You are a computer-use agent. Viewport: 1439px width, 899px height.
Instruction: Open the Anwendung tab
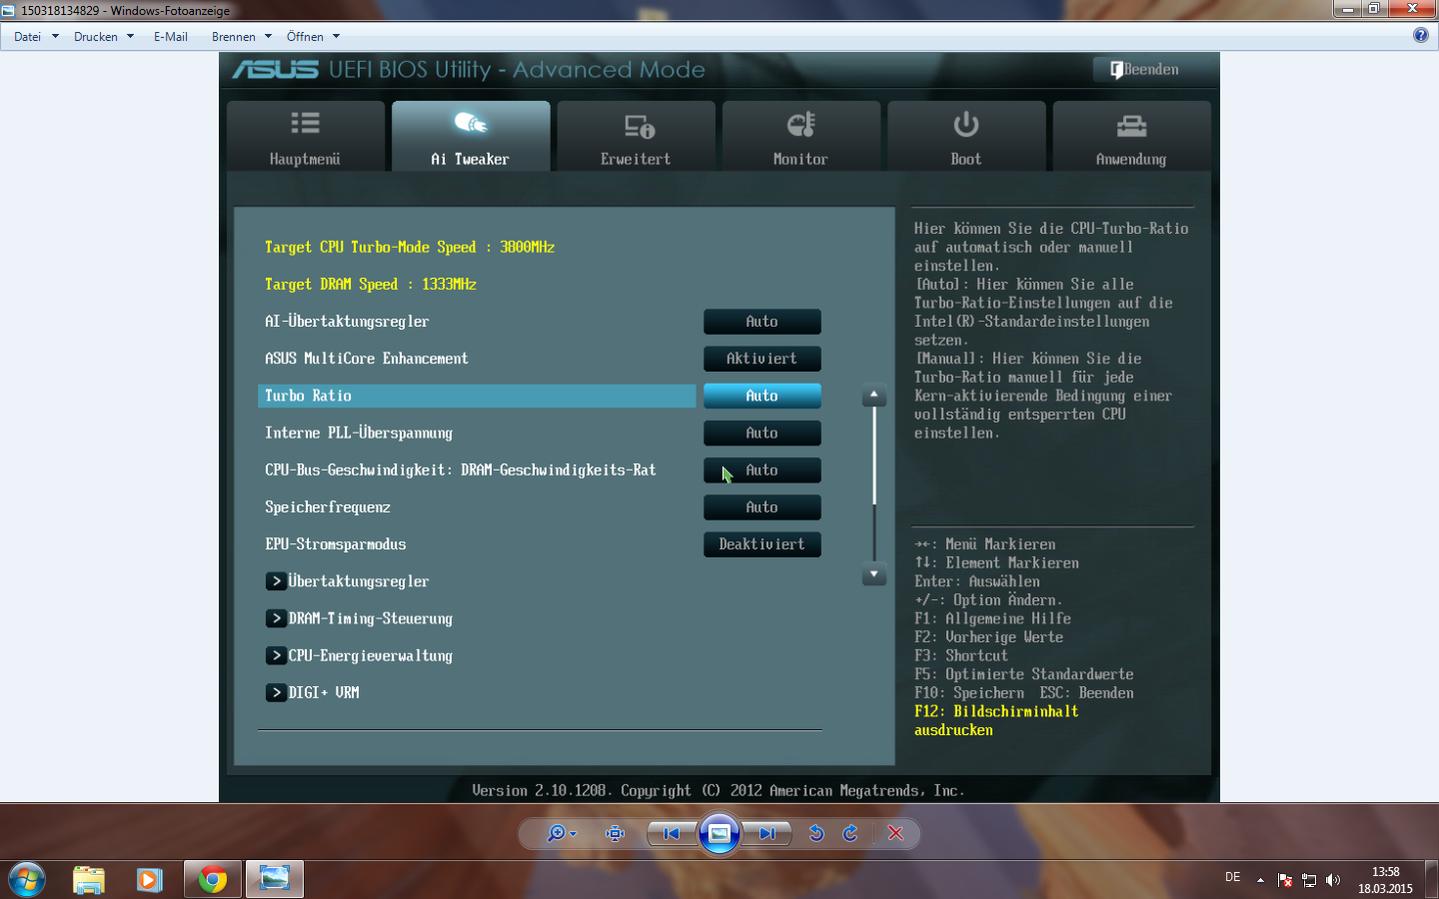[1131, 136]
